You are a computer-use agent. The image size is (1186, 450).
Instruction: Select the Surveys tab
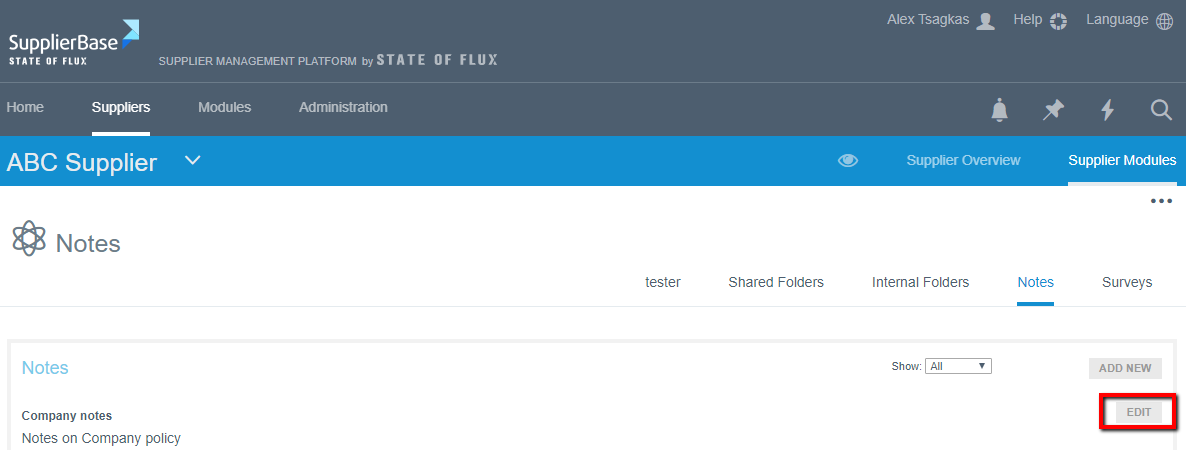point(1127,282)
